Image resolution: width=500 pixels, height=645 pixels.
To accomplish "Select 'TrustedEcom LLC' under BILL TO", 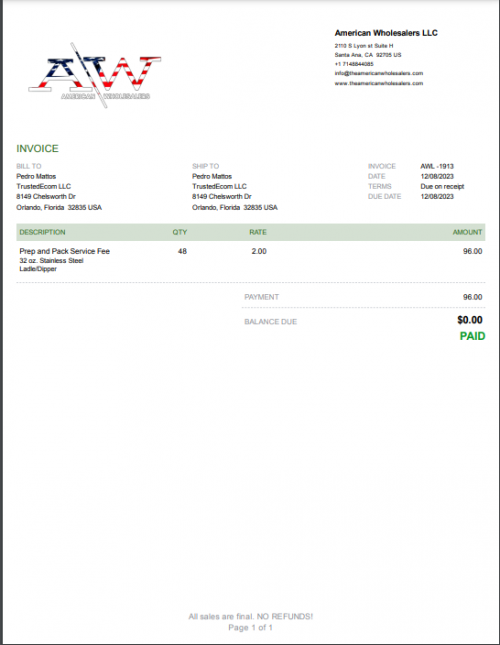I will [44, 186].
